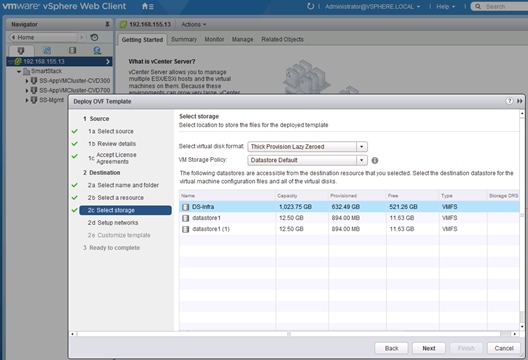Click the DS-Infra datastore icon
Image resolution: width=528 pixels, height=360 pixels.
pos(185,207)
